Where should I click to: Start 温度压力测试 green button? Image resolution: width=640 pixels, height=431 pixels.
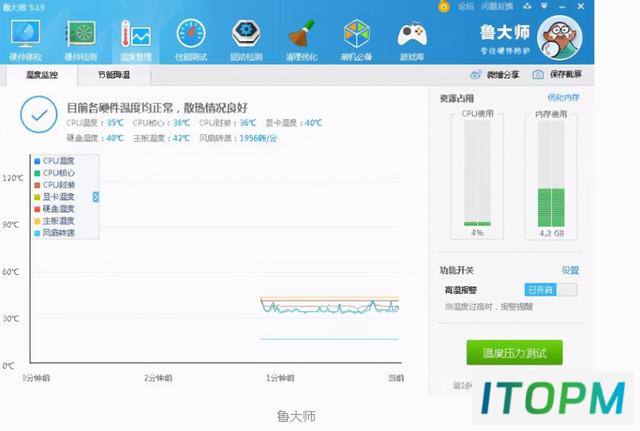(514, 352)
